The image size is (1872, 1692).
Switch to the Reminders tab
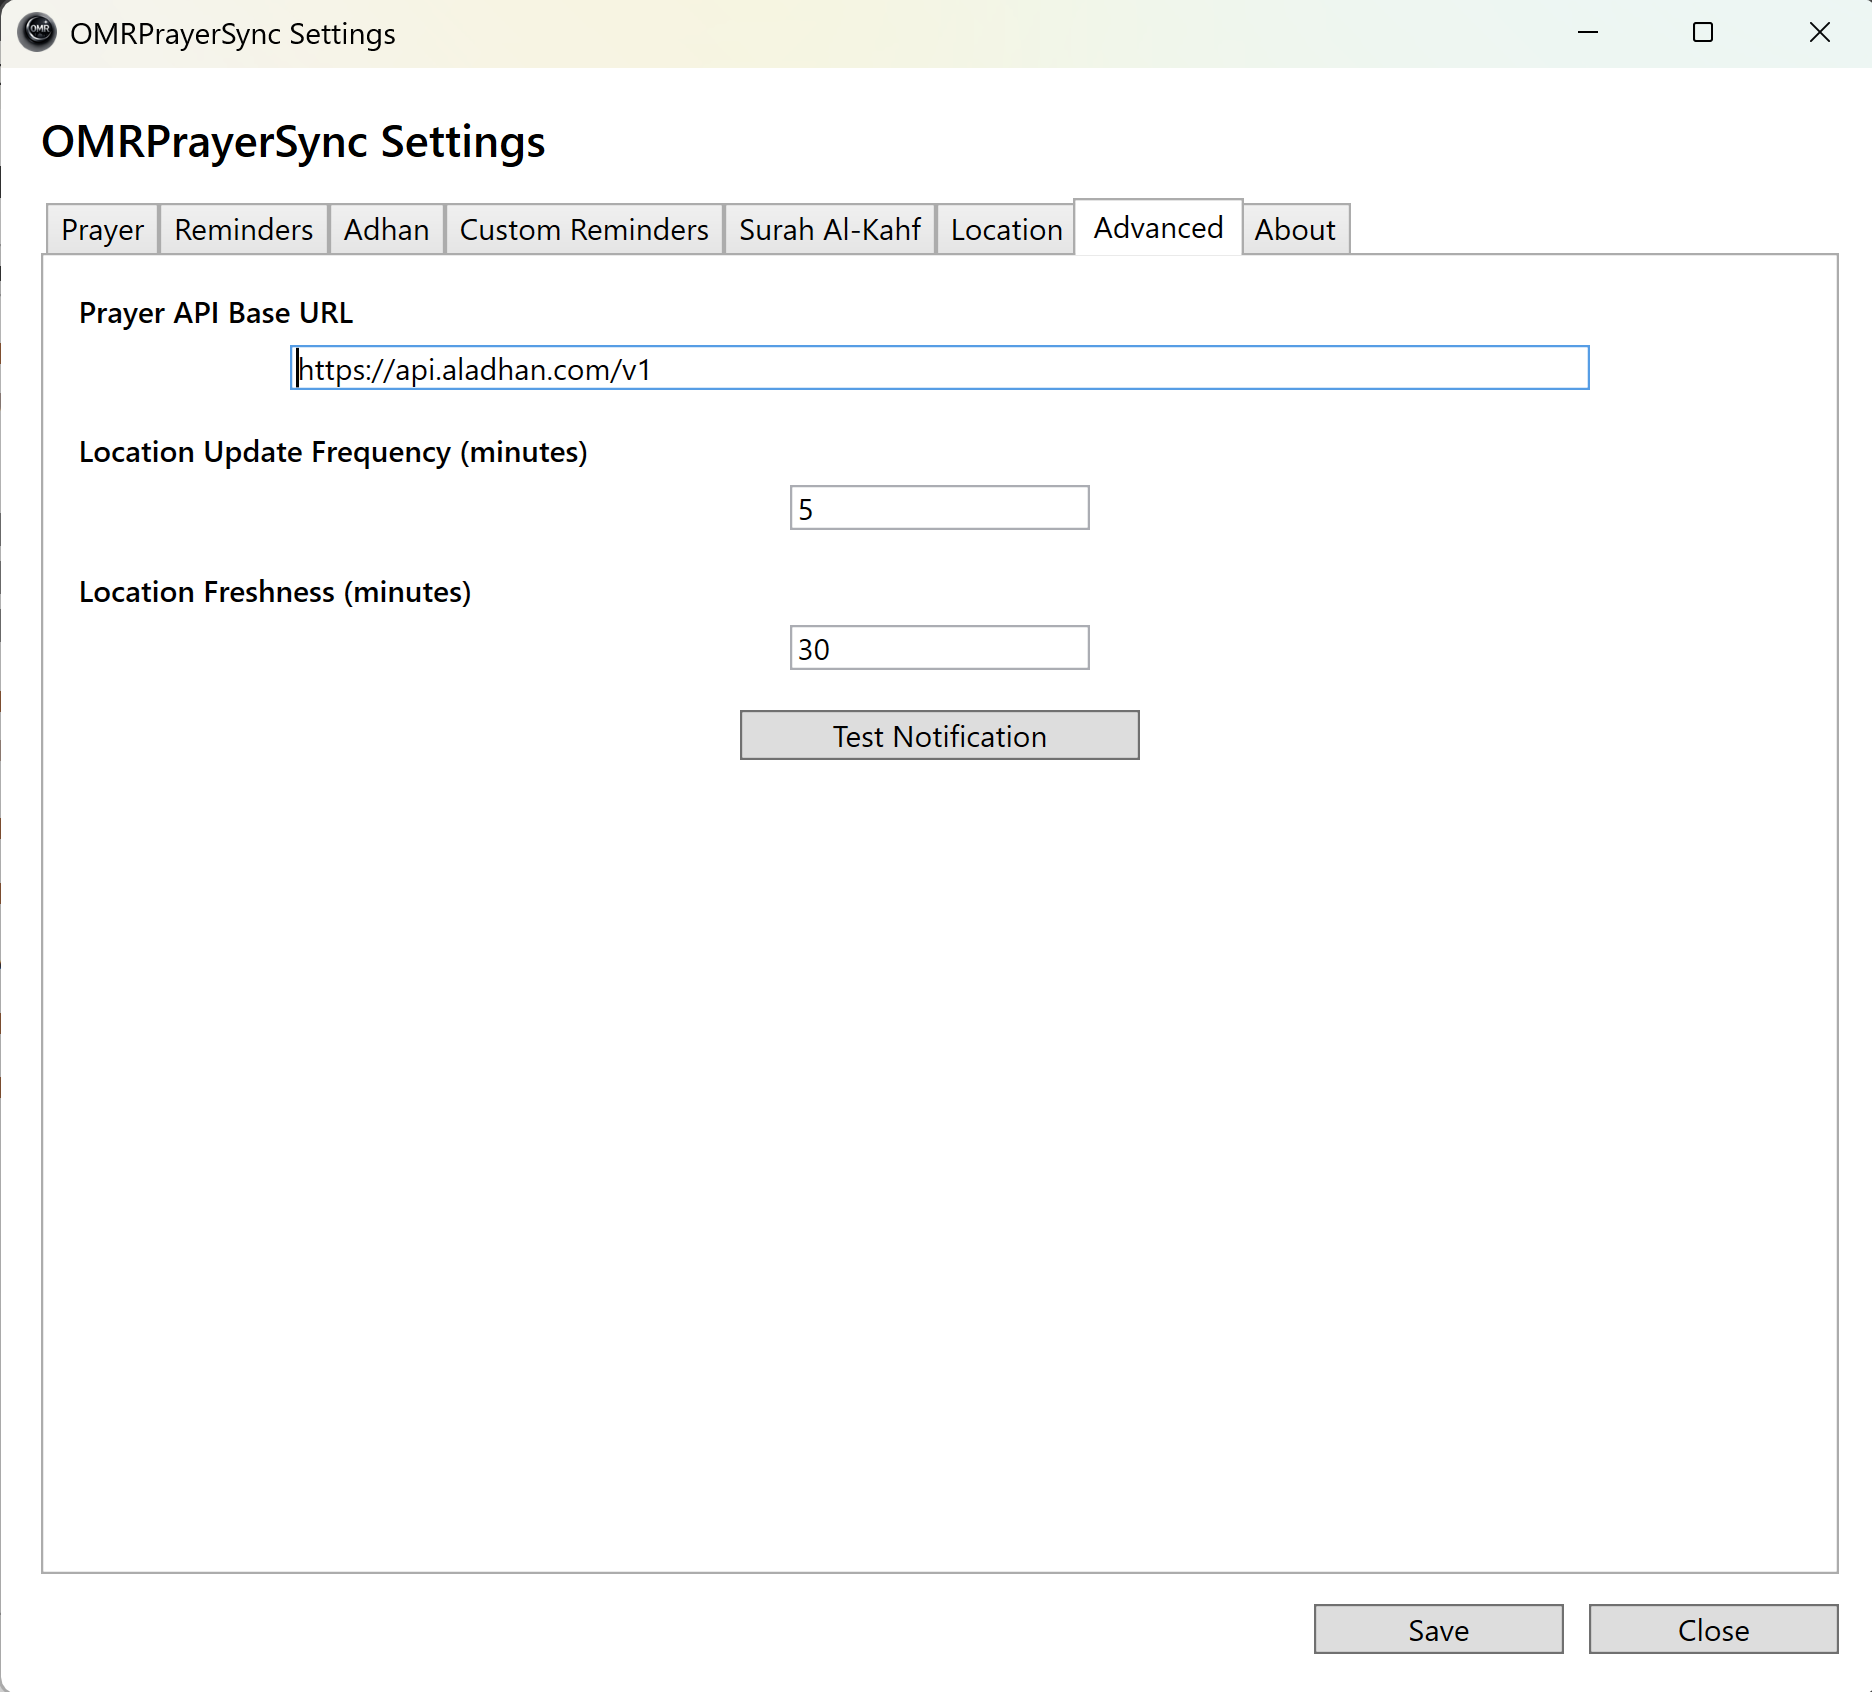pyautogui.click(x=243, y=229)
